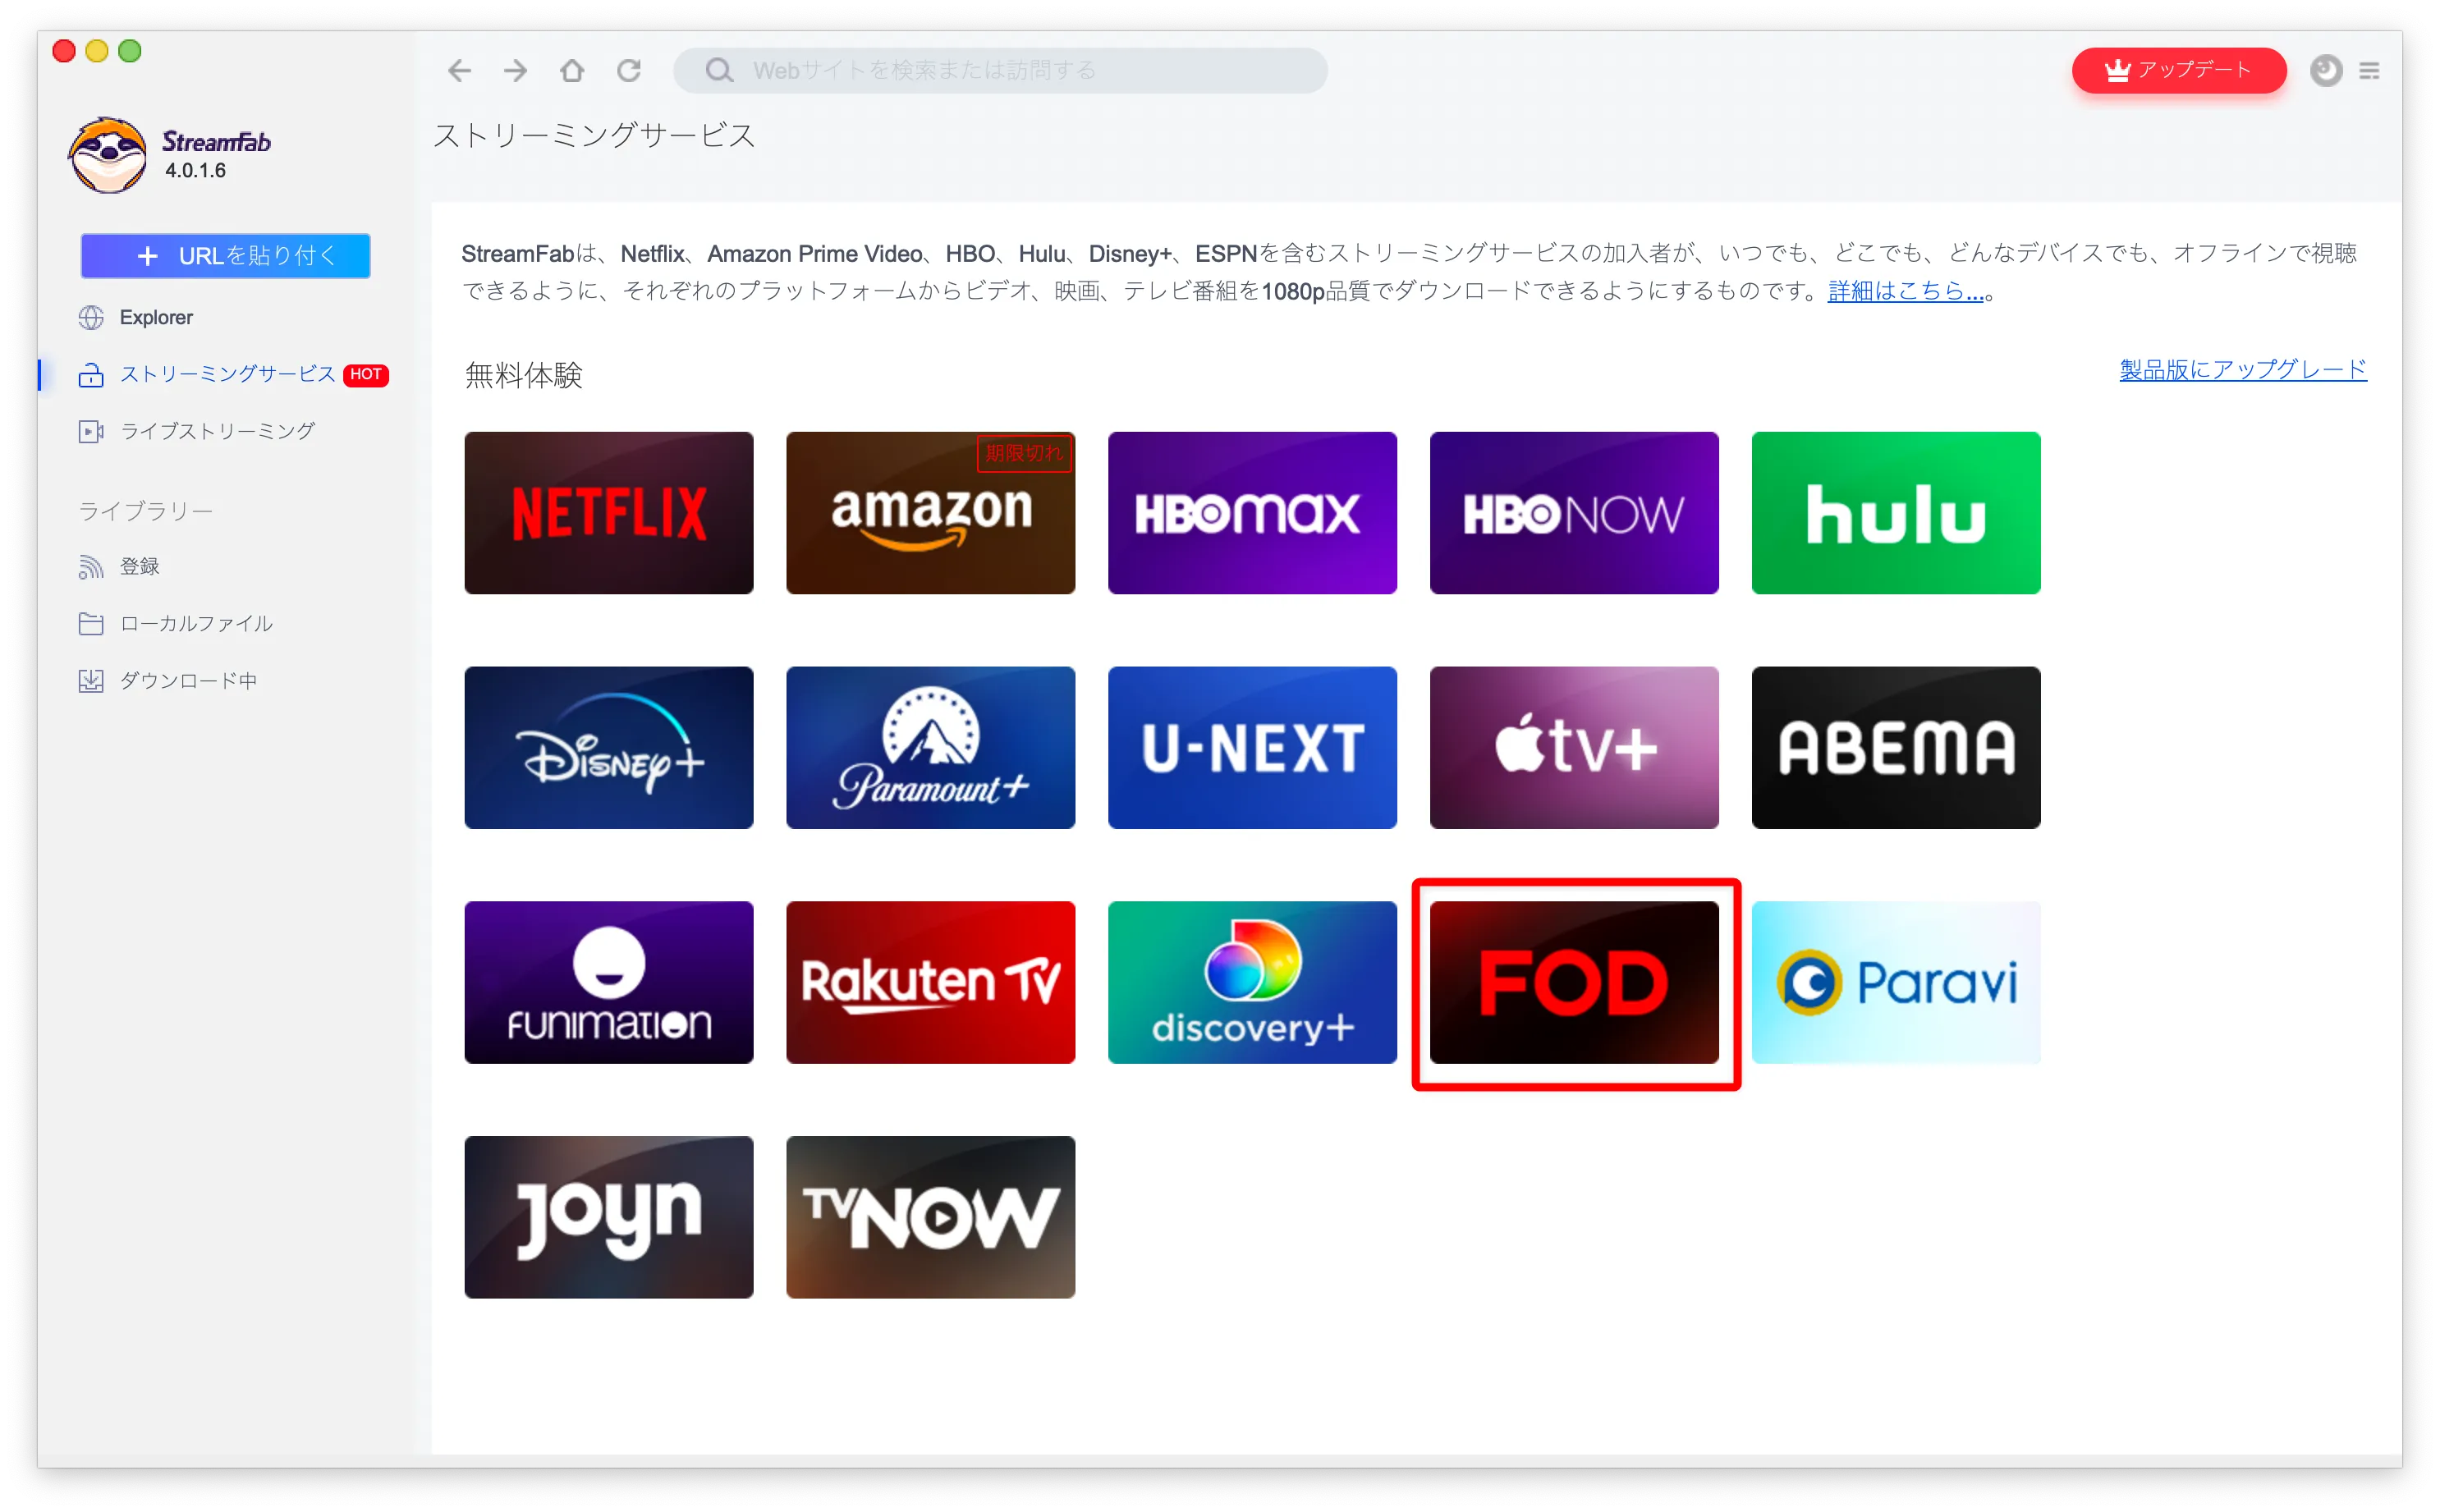Viewport: 2440px width, 1512px height.
Task: Open the HBO Max service tile
Action: tap(1252, 512)
